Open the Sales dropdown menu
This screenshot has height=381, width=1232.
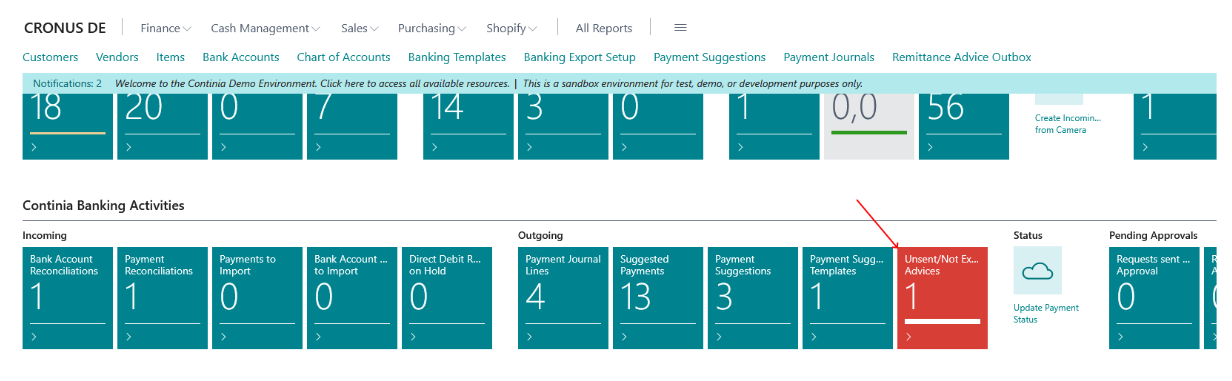pyautogui.click(x=360, y=28)
